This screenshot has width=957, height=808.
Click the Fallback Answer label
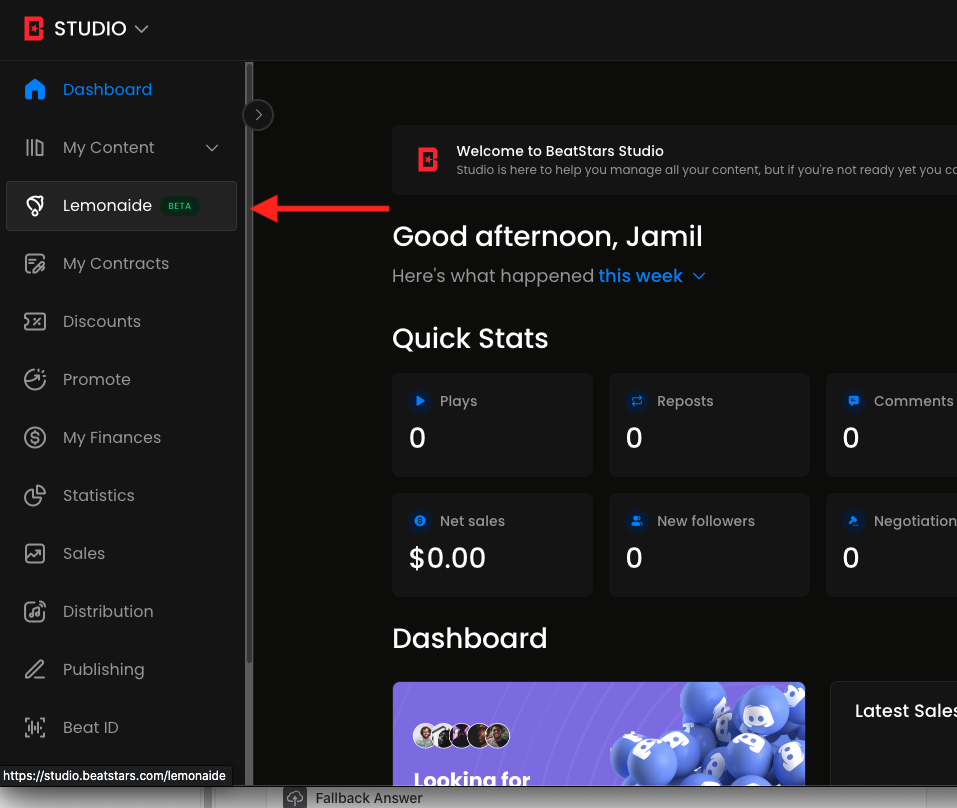coord(369,798)
